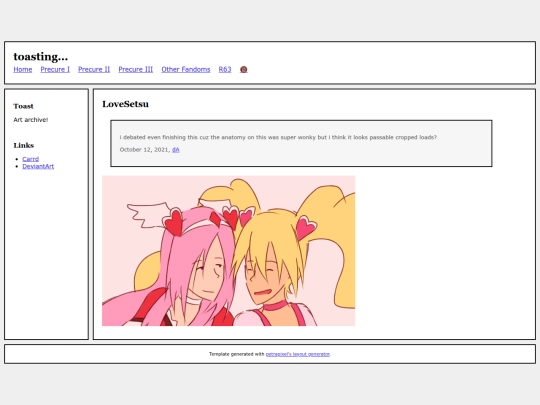Screen dimensions: 540x405
Task: Navigate to Other Fandoms
Action: (186, 70)
